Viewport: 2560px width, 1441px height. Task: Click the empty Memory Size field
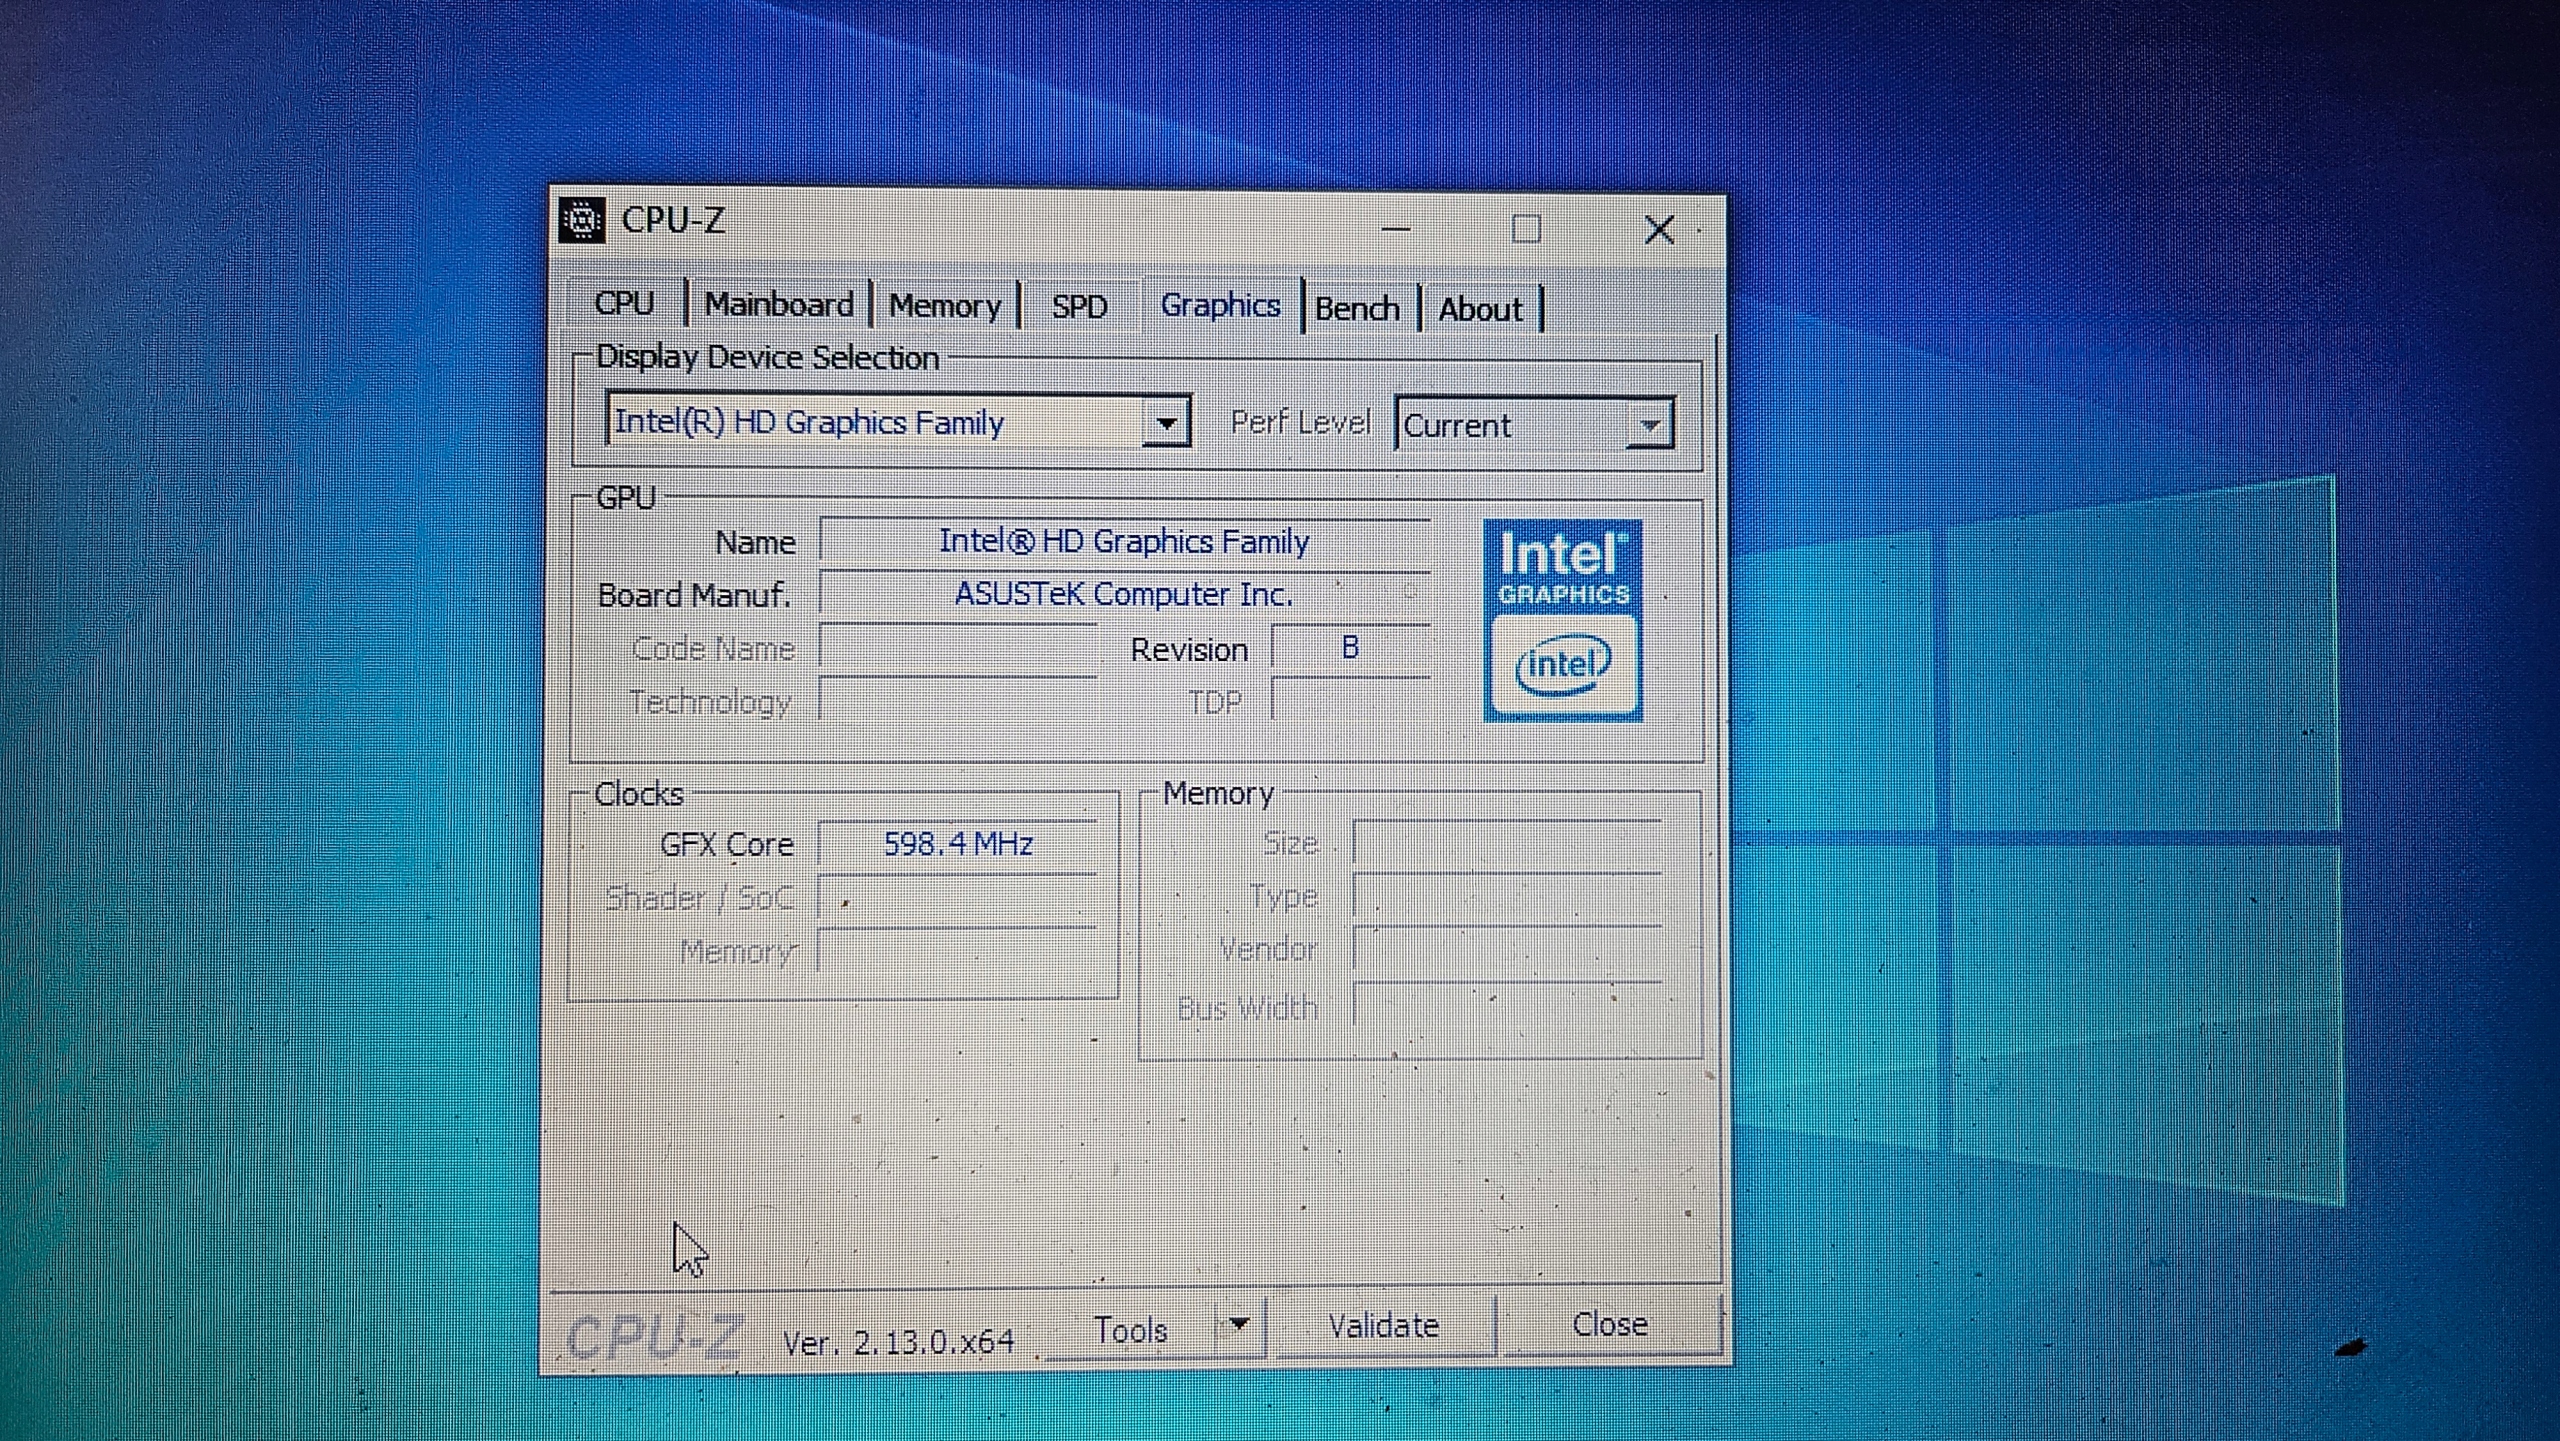(x=1508, y=843)
